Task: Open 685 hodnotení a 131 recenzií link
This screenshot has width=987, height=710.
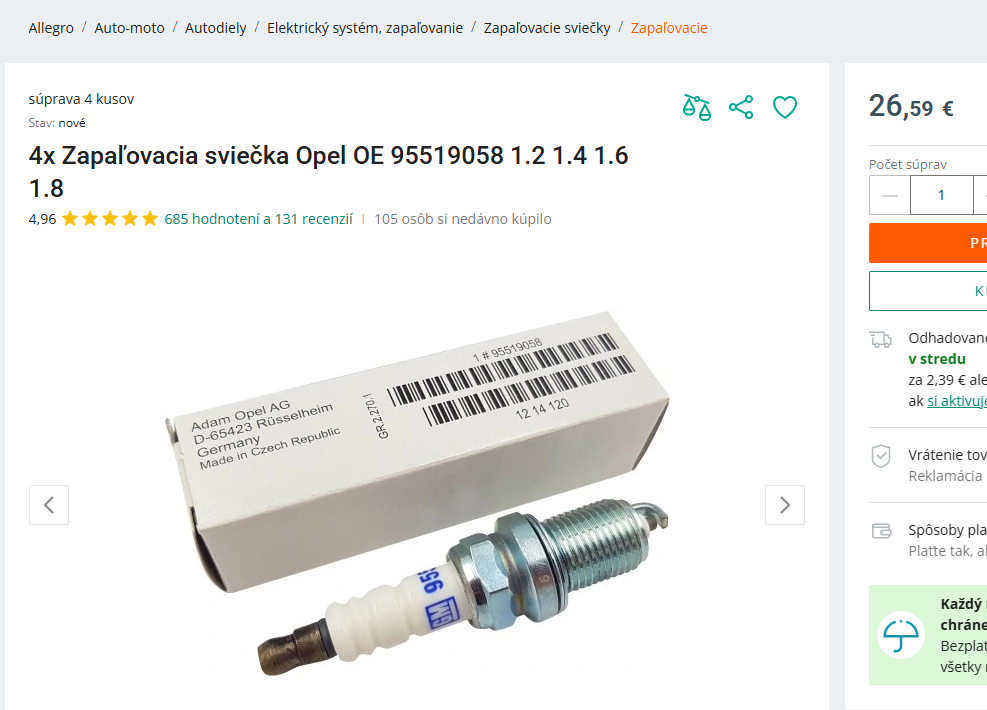Action: click(259, 219)
